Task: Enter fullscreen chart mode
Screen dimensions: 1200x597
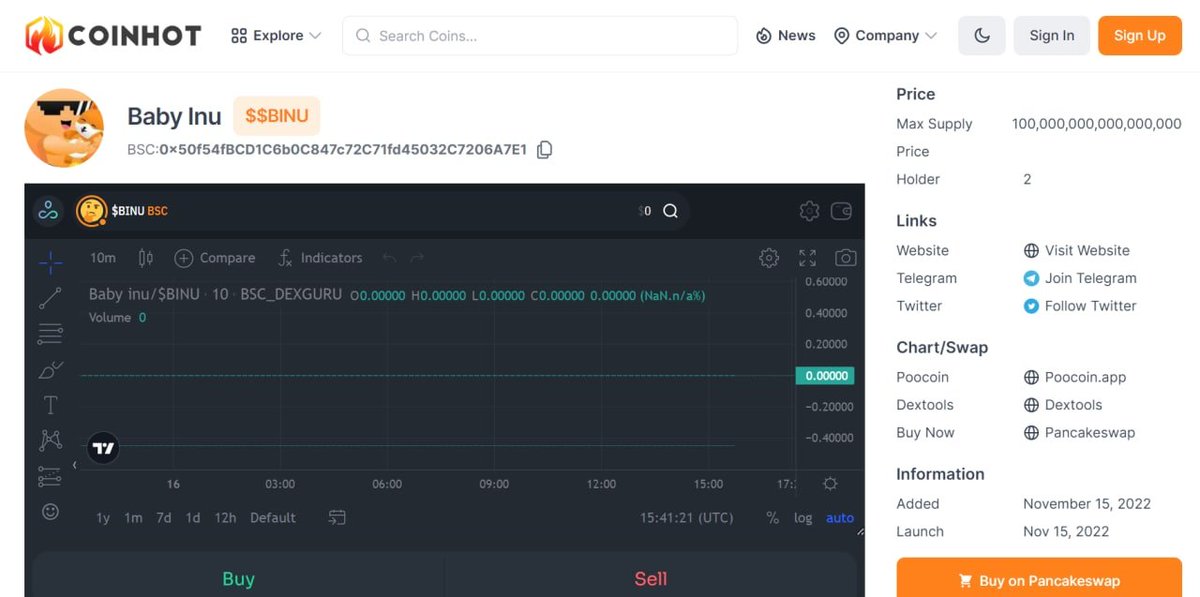Action: [x=808, y=258]
